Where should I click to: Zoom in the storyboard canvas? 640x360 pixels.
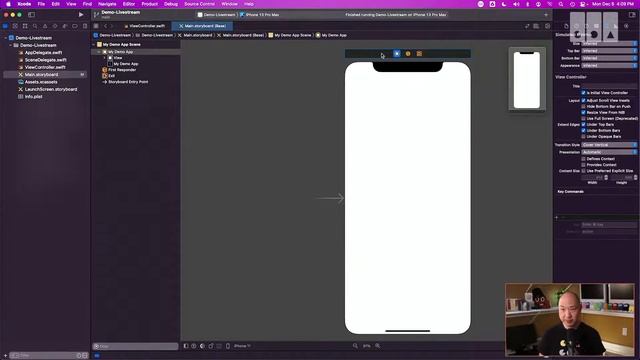pos(378,346)
